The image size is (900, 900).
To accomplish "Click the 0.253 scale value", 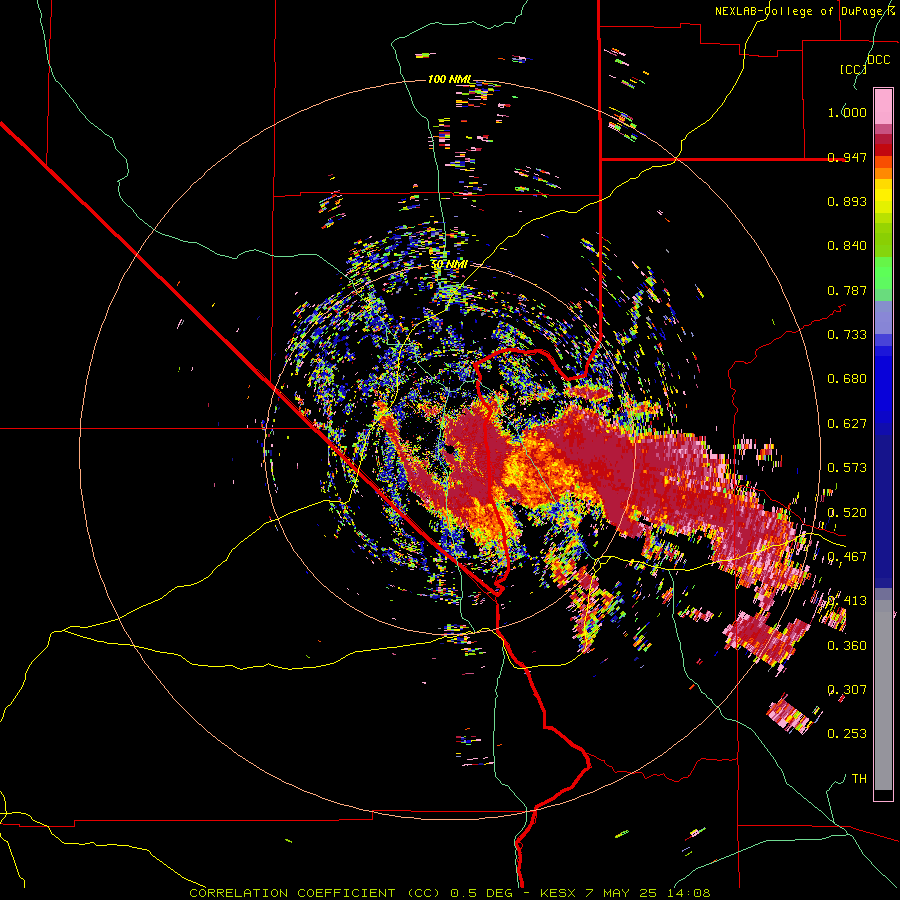I will (x=847, y=734).
